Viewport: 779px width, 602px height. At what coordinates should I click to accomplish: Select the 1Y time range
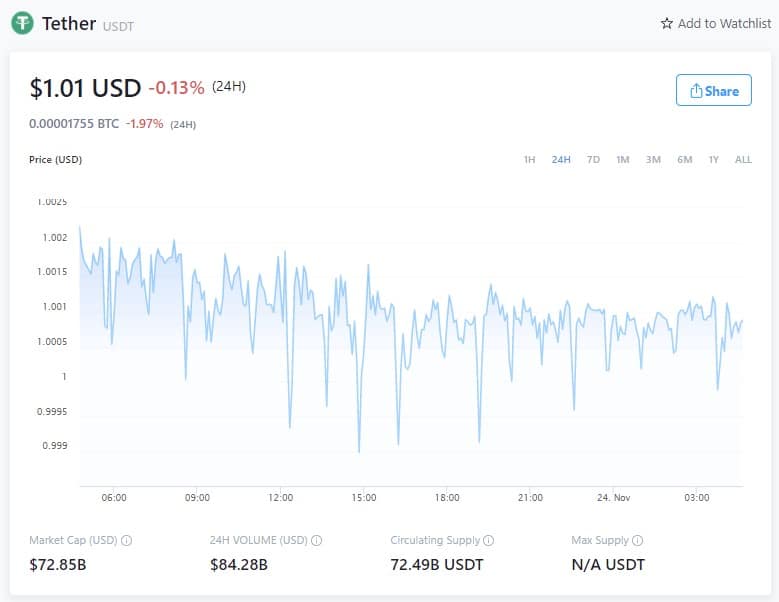coord(713,159)
